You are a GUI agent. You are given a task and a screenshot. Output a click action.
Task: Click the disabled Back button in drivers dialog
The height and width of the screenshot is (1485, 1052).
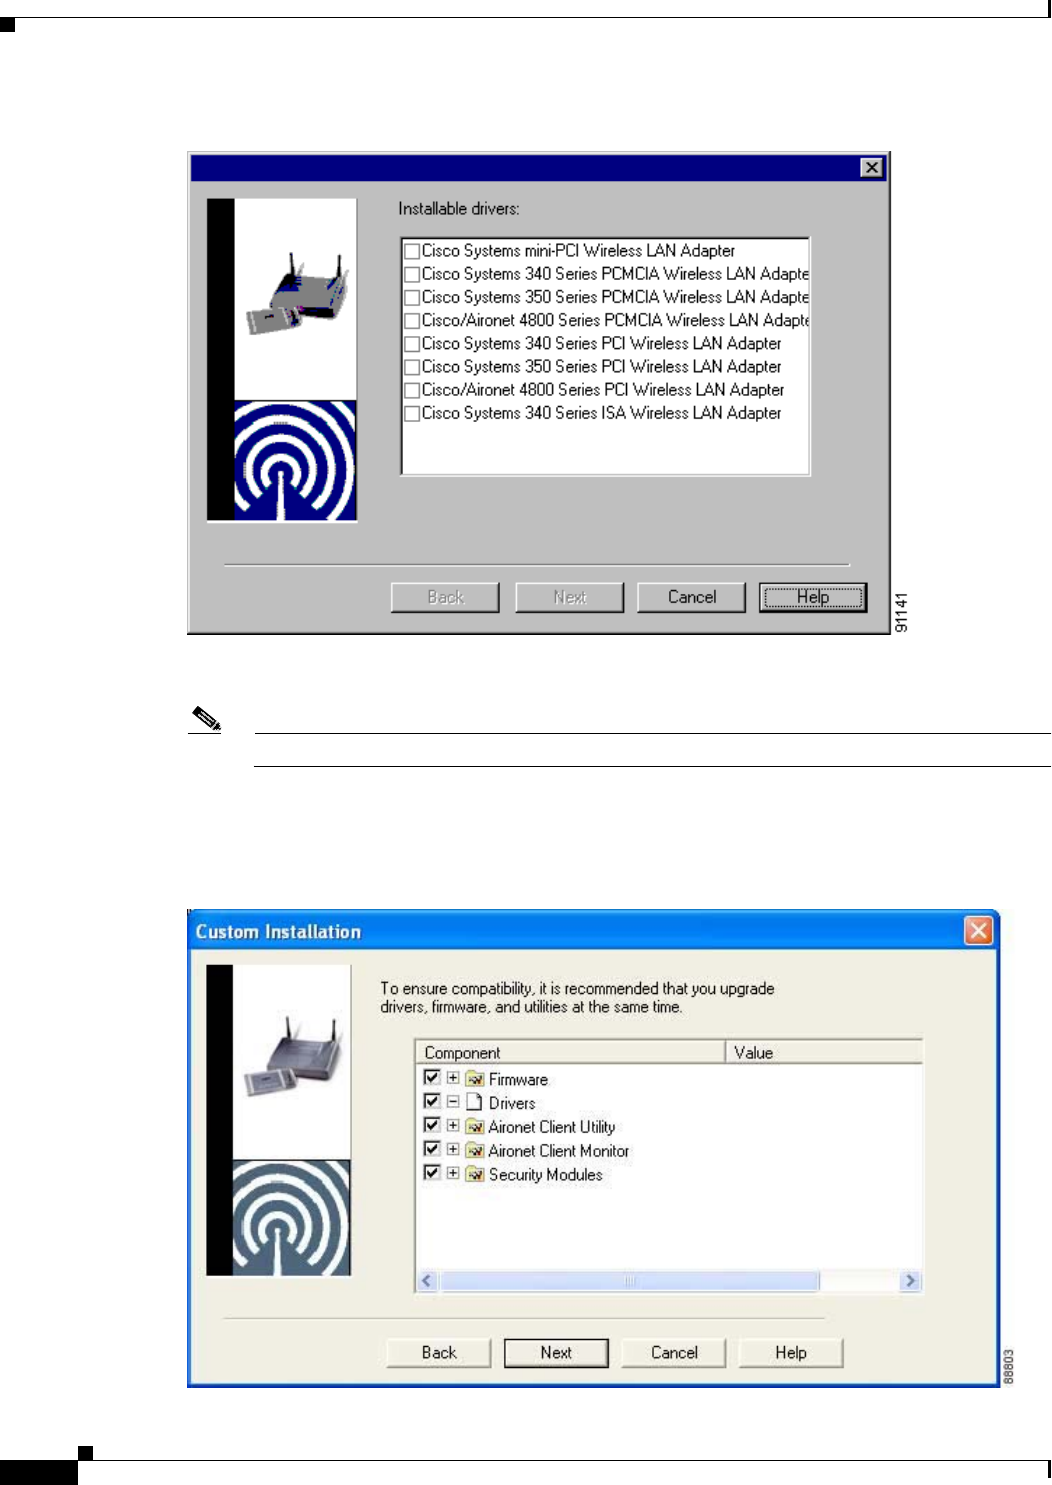pyautogui.click(x=445, y=597)
